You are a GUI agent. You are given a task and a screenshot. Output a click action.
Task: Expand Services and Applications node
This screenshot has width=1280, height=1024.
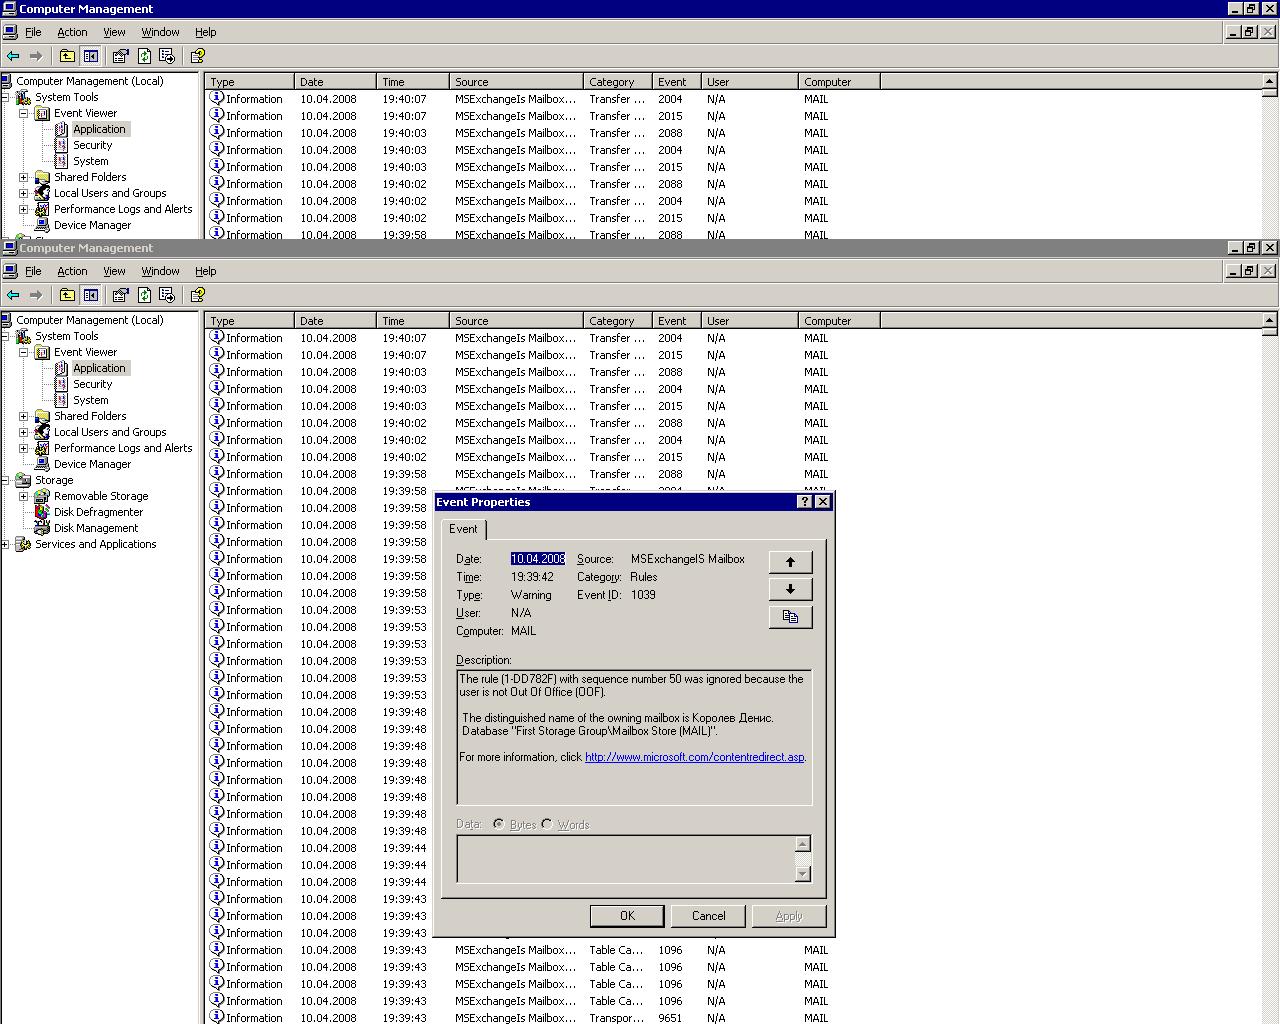(x=5, y=544)
